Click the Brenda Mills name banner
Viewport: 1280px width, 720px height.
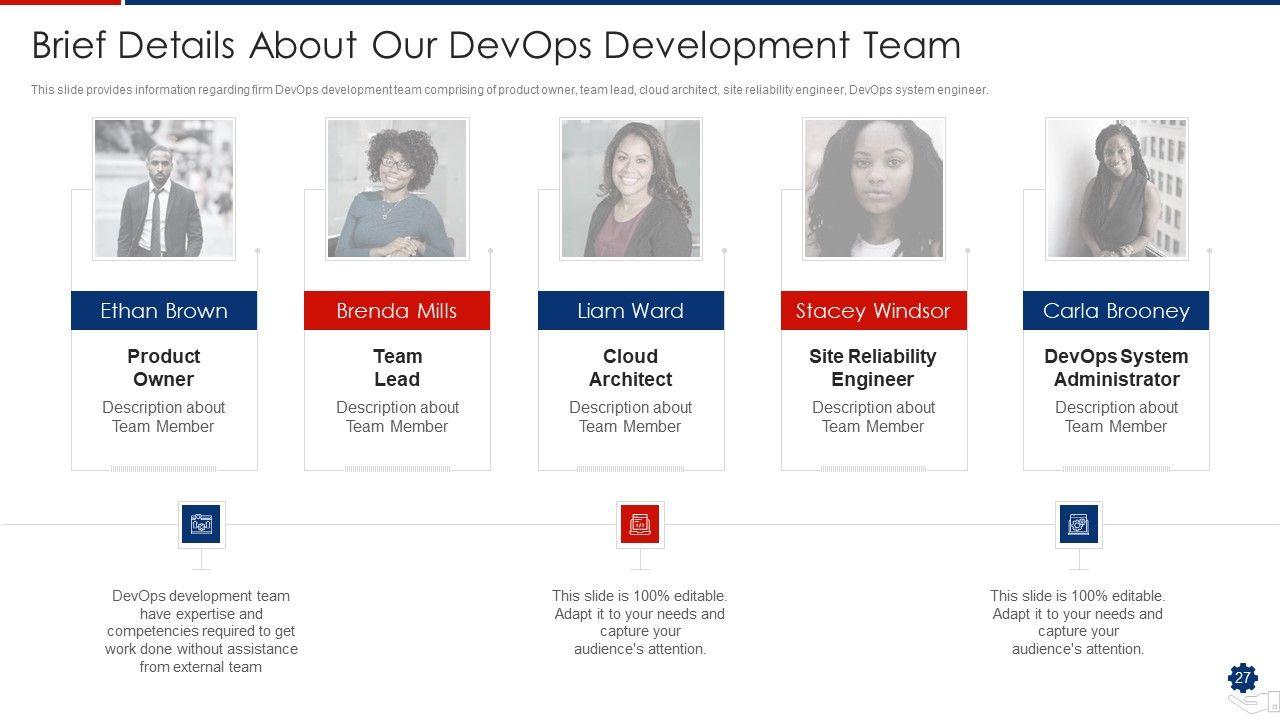click(397, 311)
